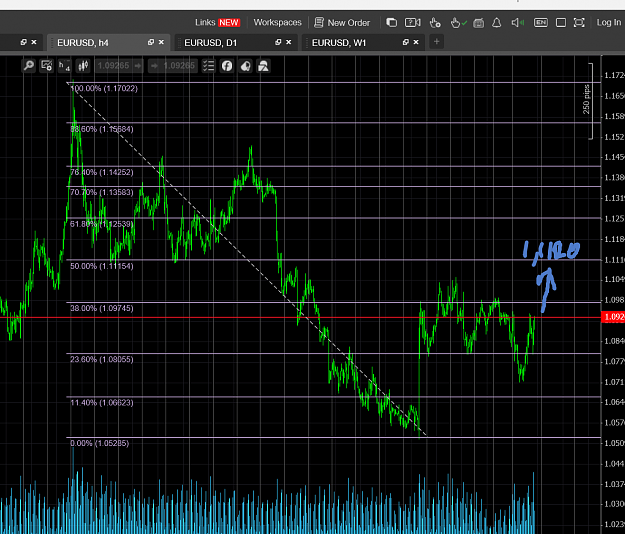Open the help video icon
Screen dimensions: 625x534
(413, 23)
